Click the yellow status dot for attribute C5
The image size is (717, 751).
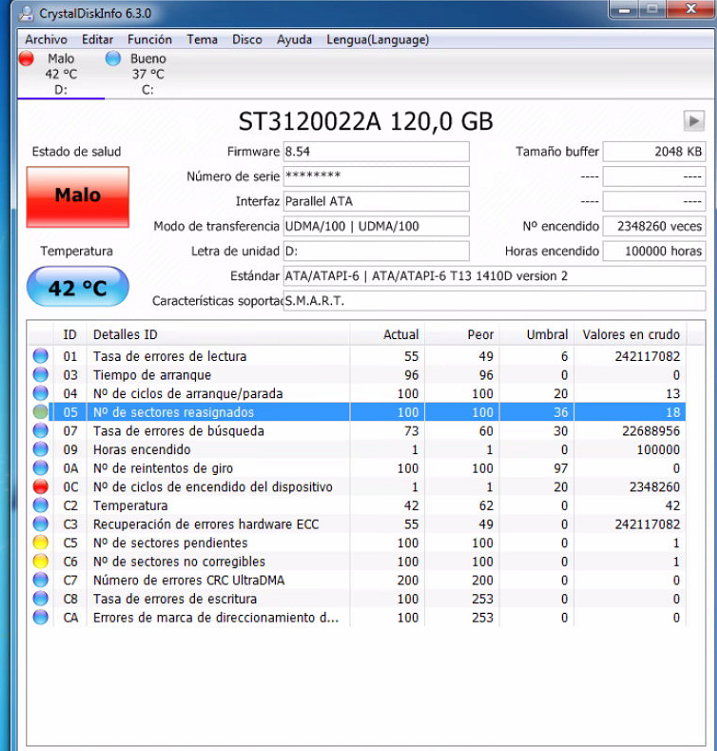pyautogui.click(x=40, y=543)
